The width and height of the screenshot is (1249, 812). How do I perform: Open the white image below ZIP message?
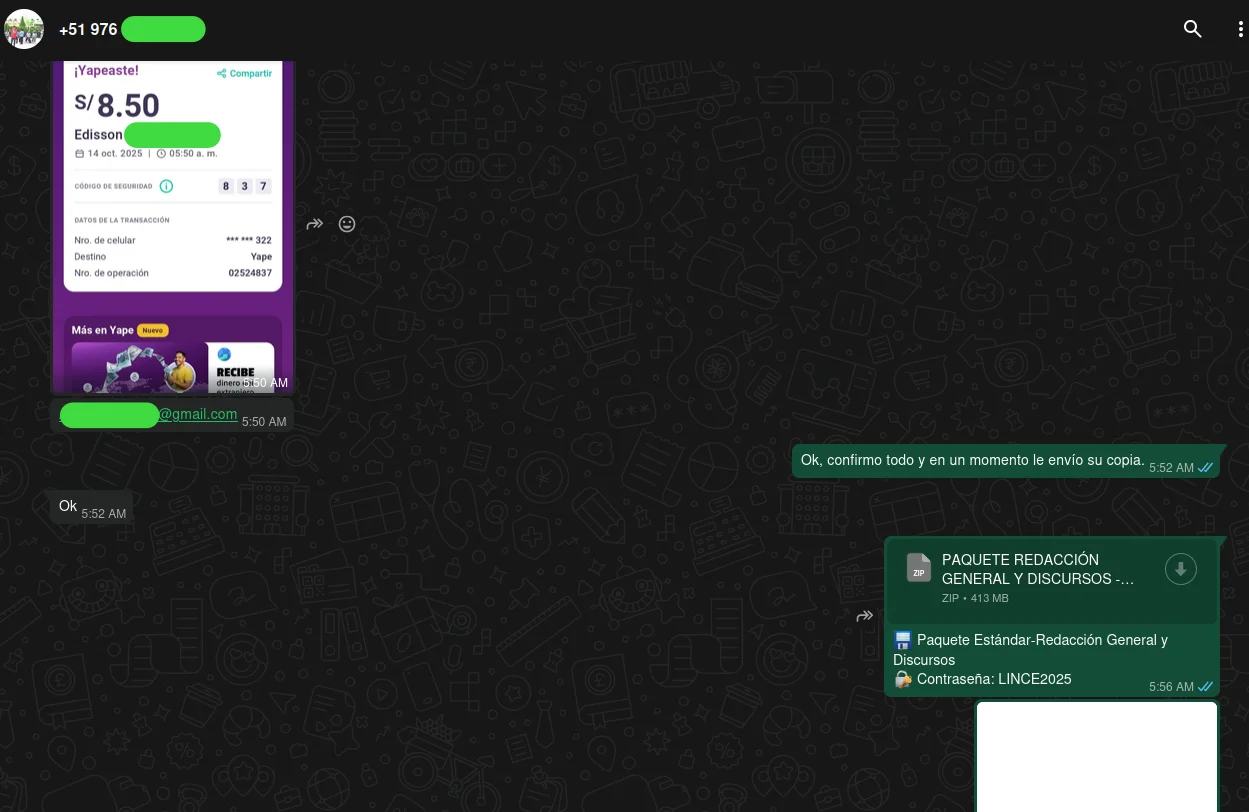(x=1096, y=756)
